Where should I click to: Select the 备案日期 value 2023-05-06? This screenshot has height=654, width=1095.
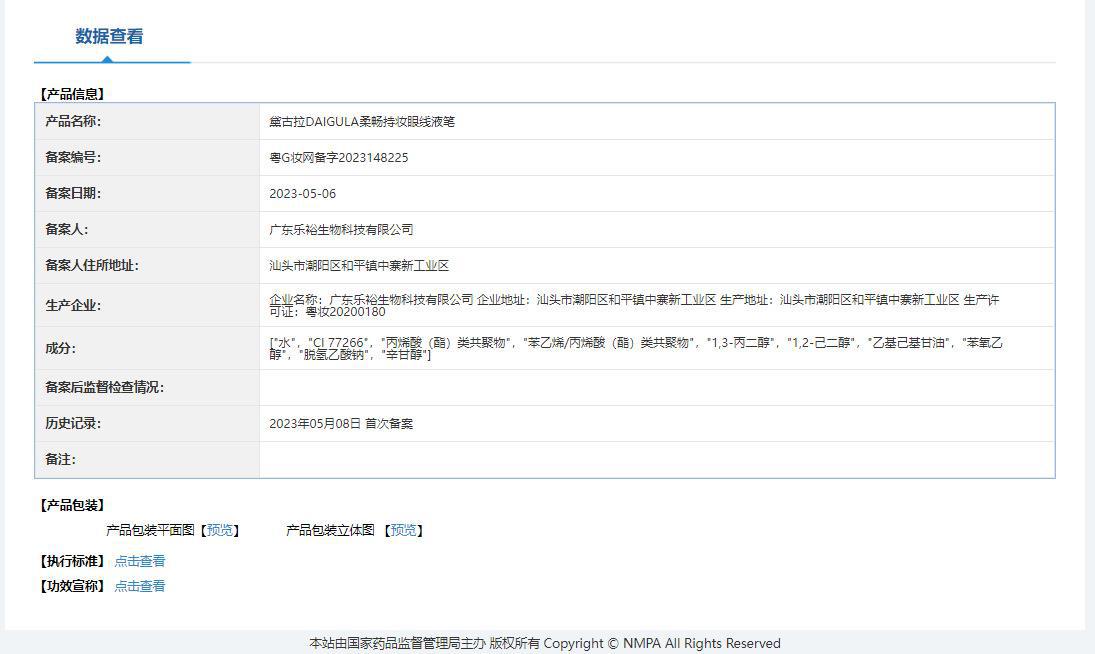(302, 194)
